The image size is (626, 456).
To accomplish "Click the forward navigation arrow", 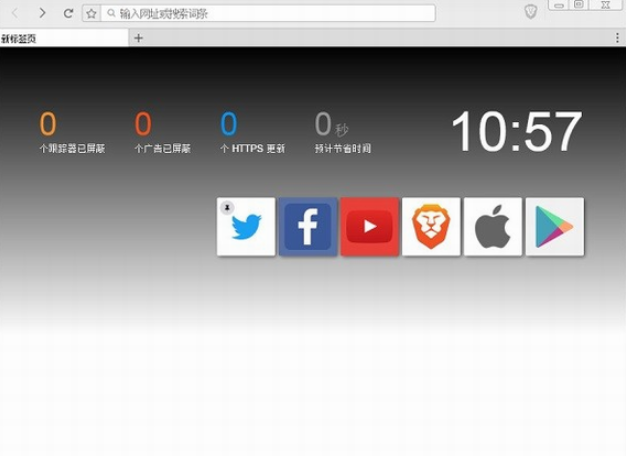I will 42,13.
